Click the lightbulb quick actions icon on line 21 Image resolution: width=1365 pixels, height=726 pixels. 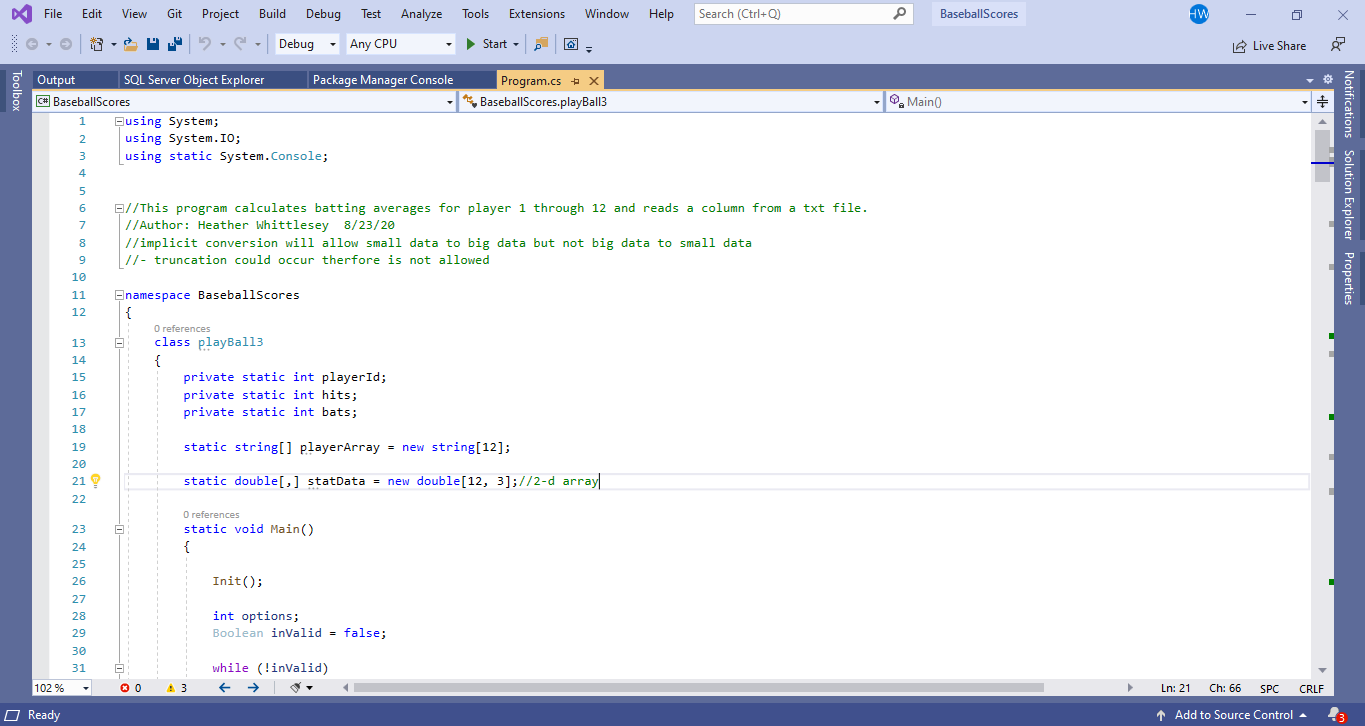[96, 481]
